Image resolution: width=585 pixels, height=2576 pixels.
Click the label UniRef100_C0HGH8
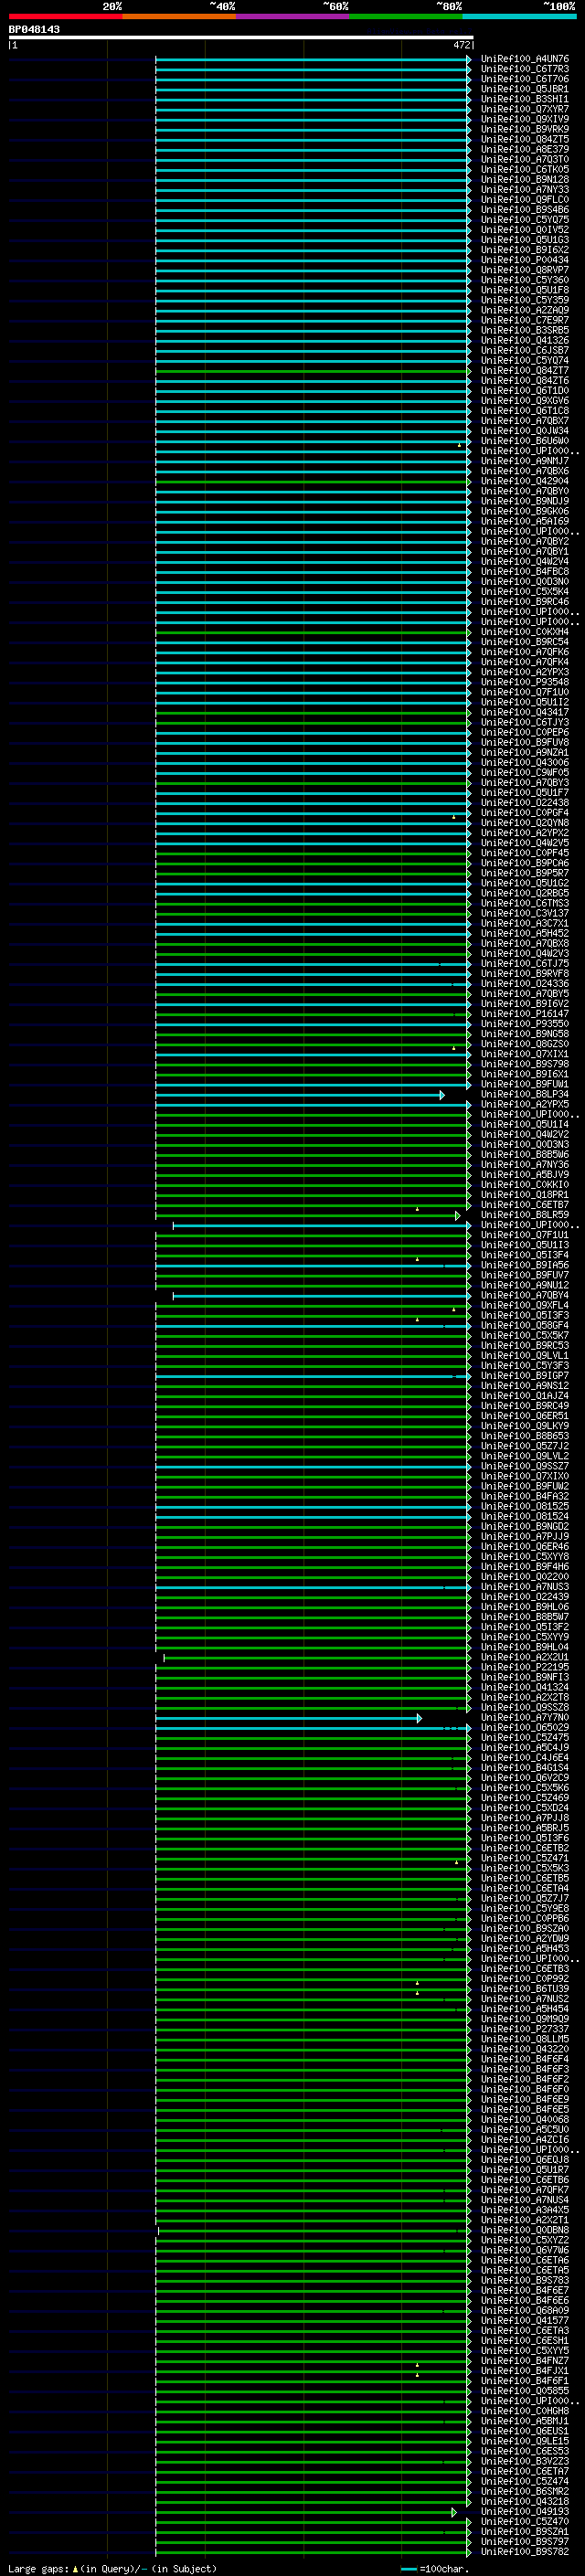(x=525, y=2411)
